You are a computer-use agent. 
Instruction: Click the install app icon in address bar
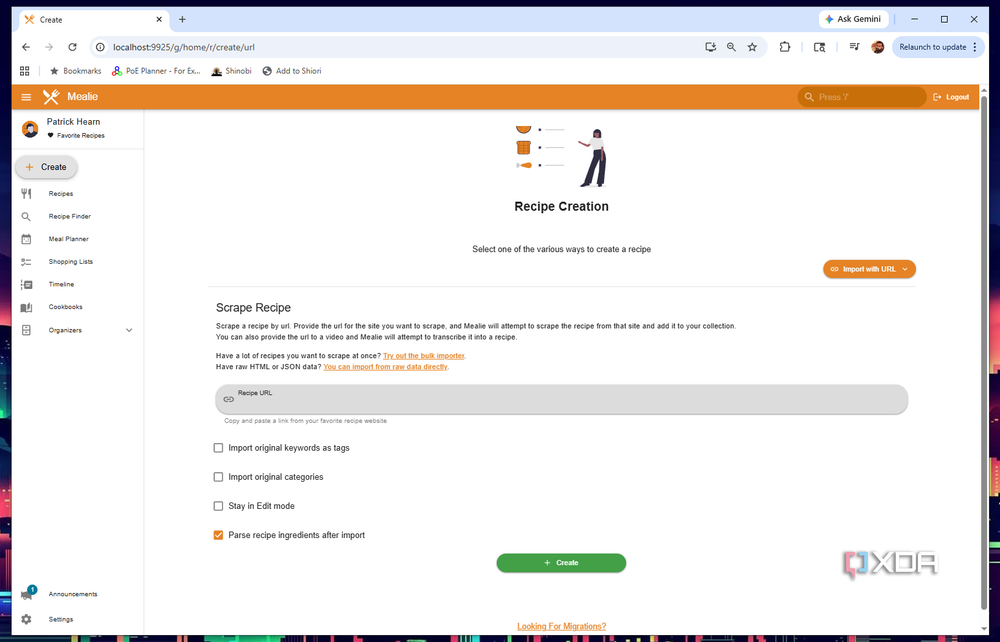710,47
